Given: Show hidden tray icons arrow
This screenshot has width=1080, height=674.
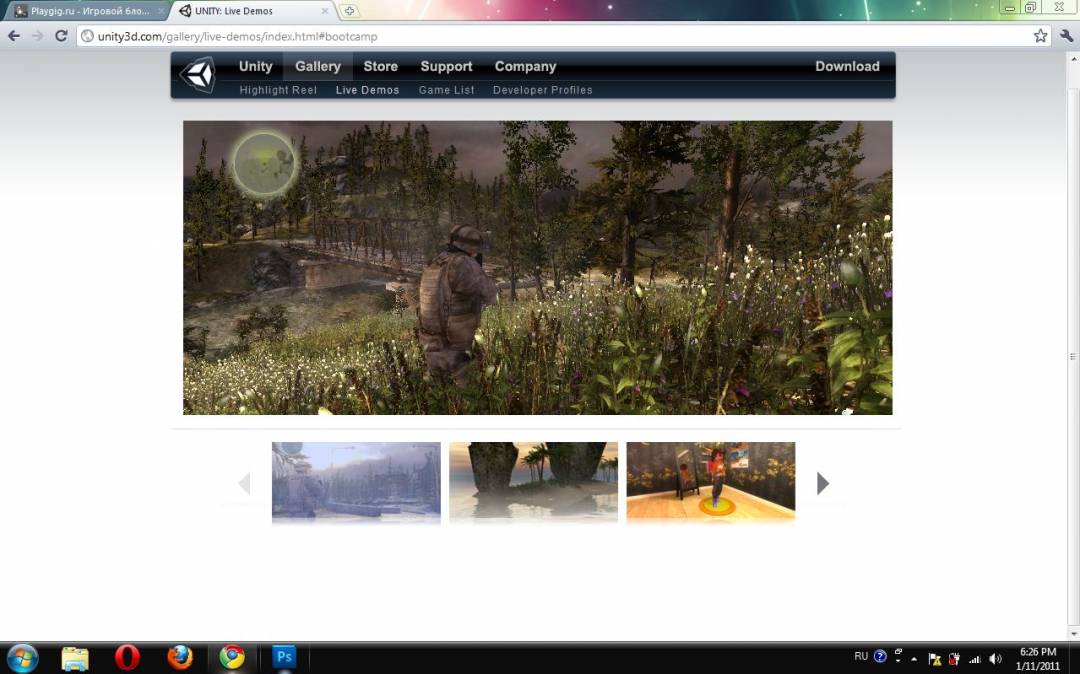Looking at the screenshot, I should [914, 659].
